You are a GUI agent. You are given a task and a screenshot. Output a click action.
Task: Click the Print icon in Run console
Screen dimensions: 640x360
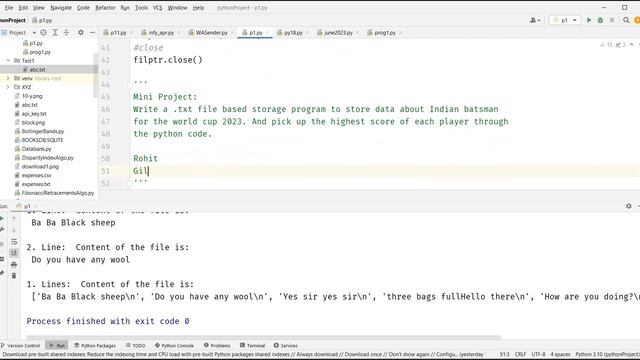(x=14, y=264)
